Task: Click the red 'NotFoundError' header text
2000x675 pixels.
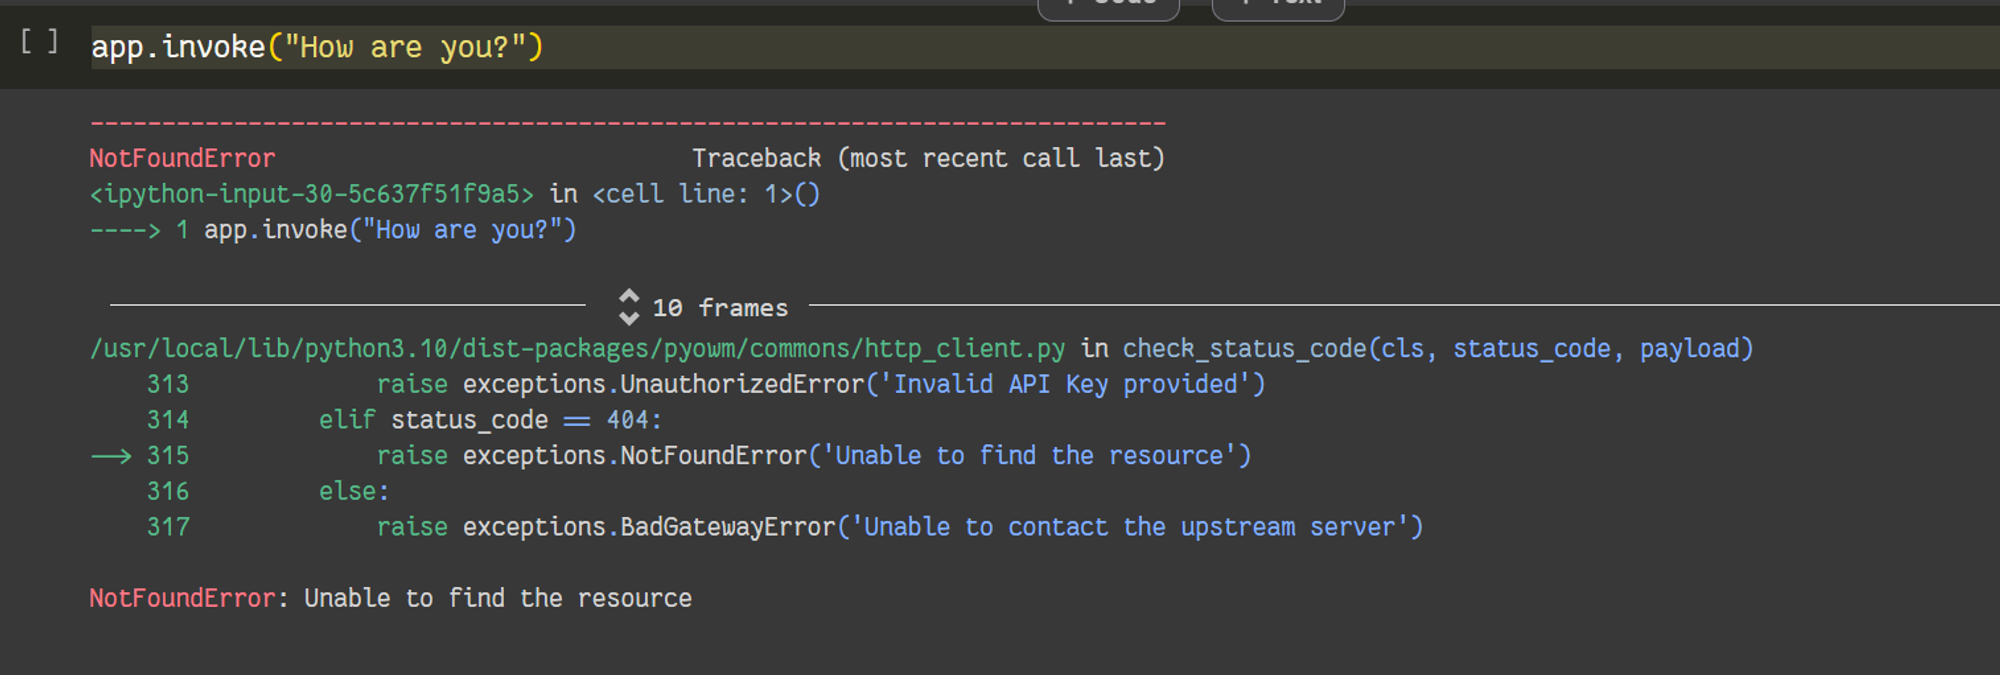Action: 182,158
